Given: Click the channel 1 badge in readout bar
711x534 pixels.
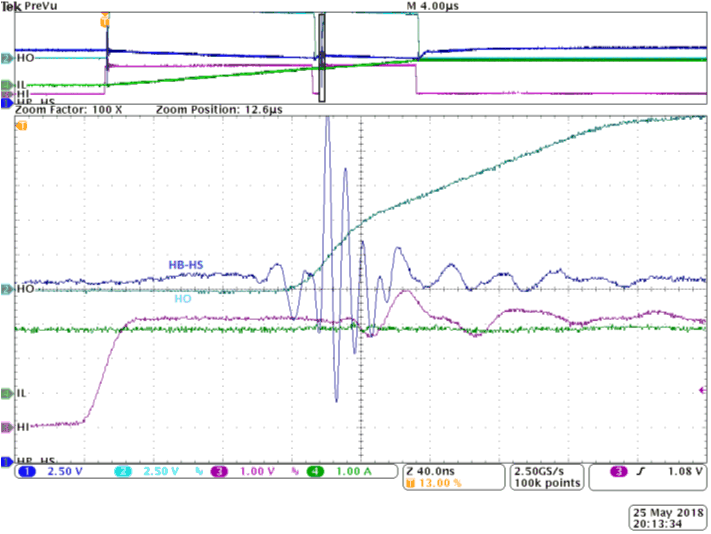Looking at the screenshot, I should 27,471.
